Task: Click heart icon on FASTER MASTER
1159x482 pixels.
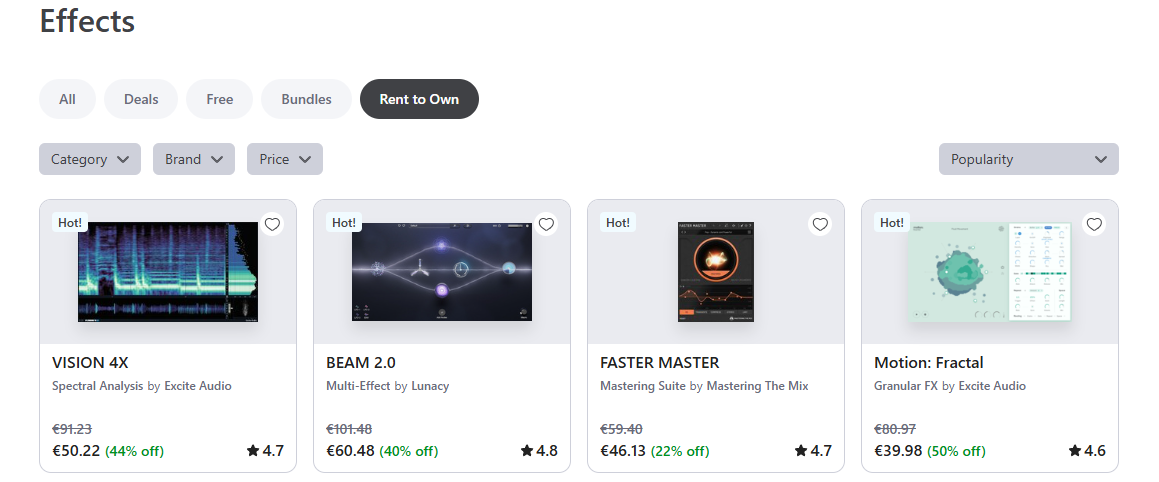Action: [820, 224]
